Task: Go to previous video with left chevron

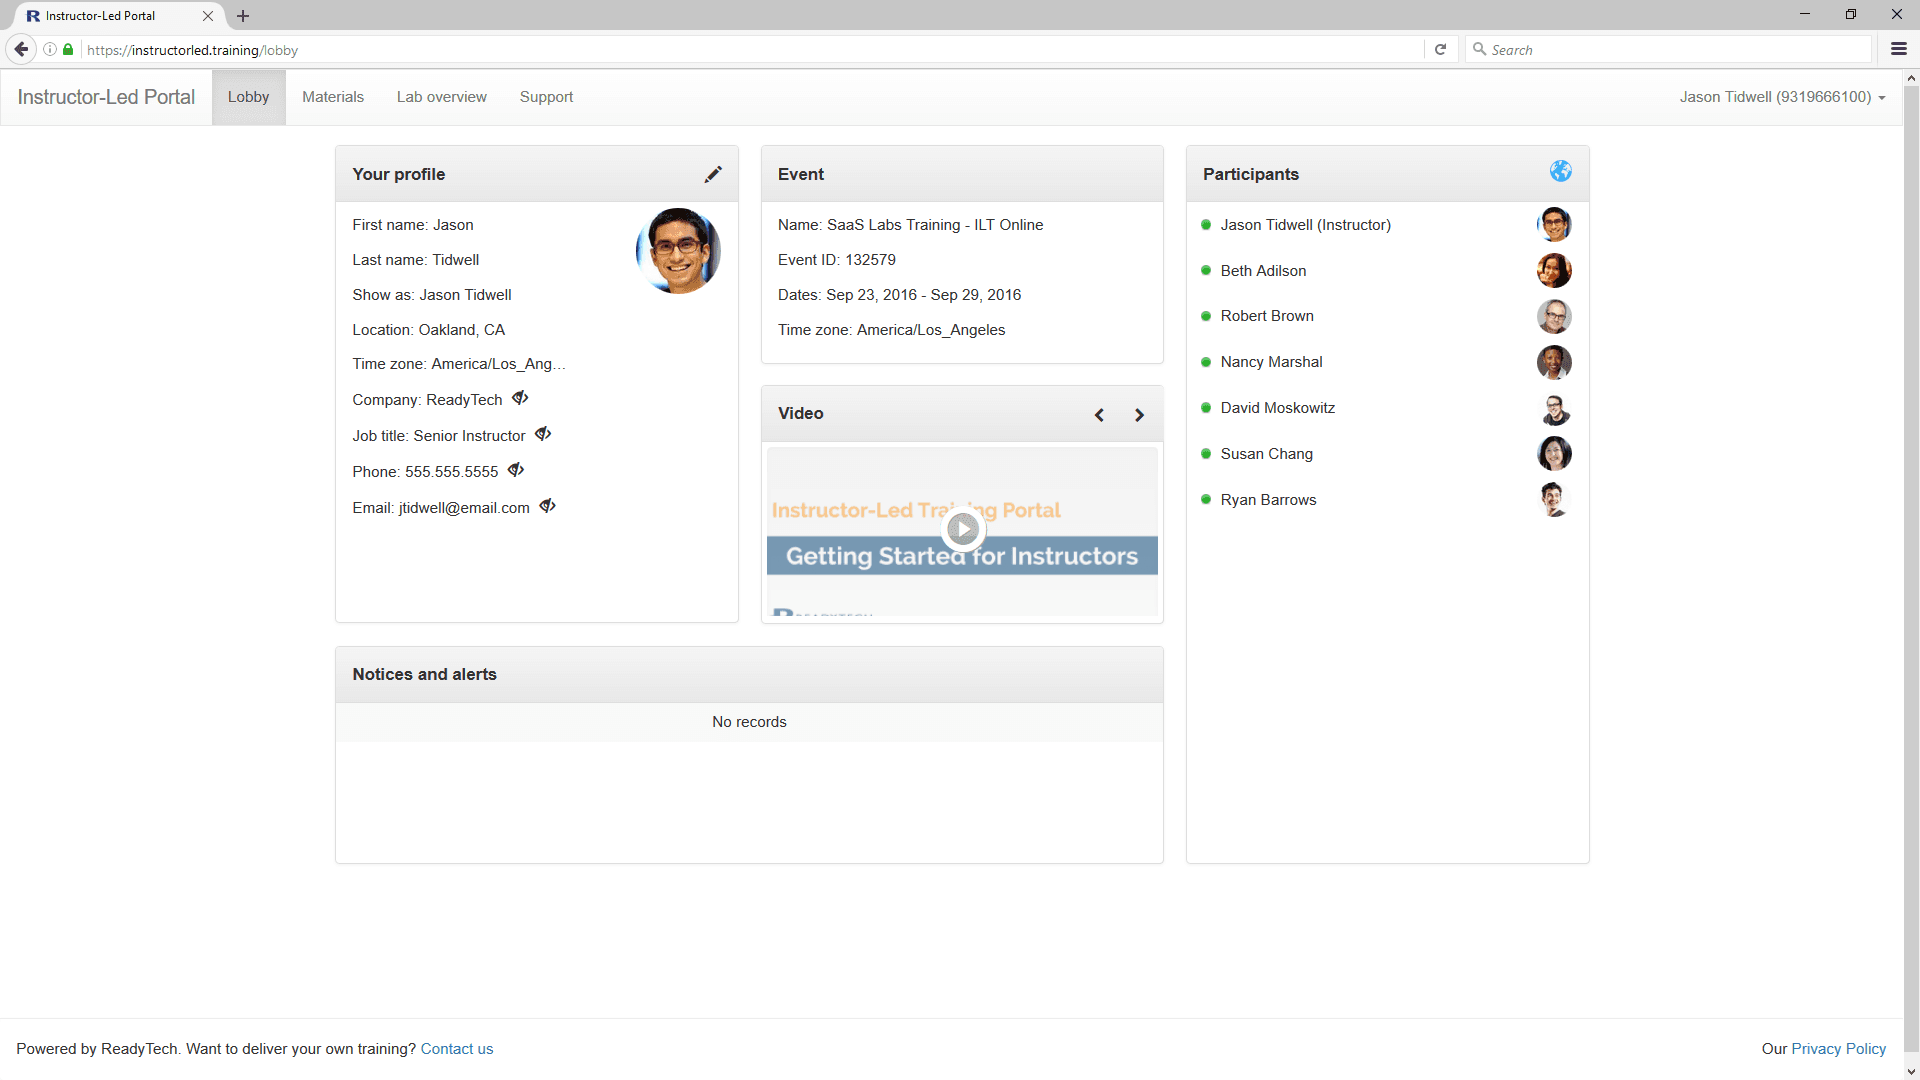Action: pos(1099,415)
